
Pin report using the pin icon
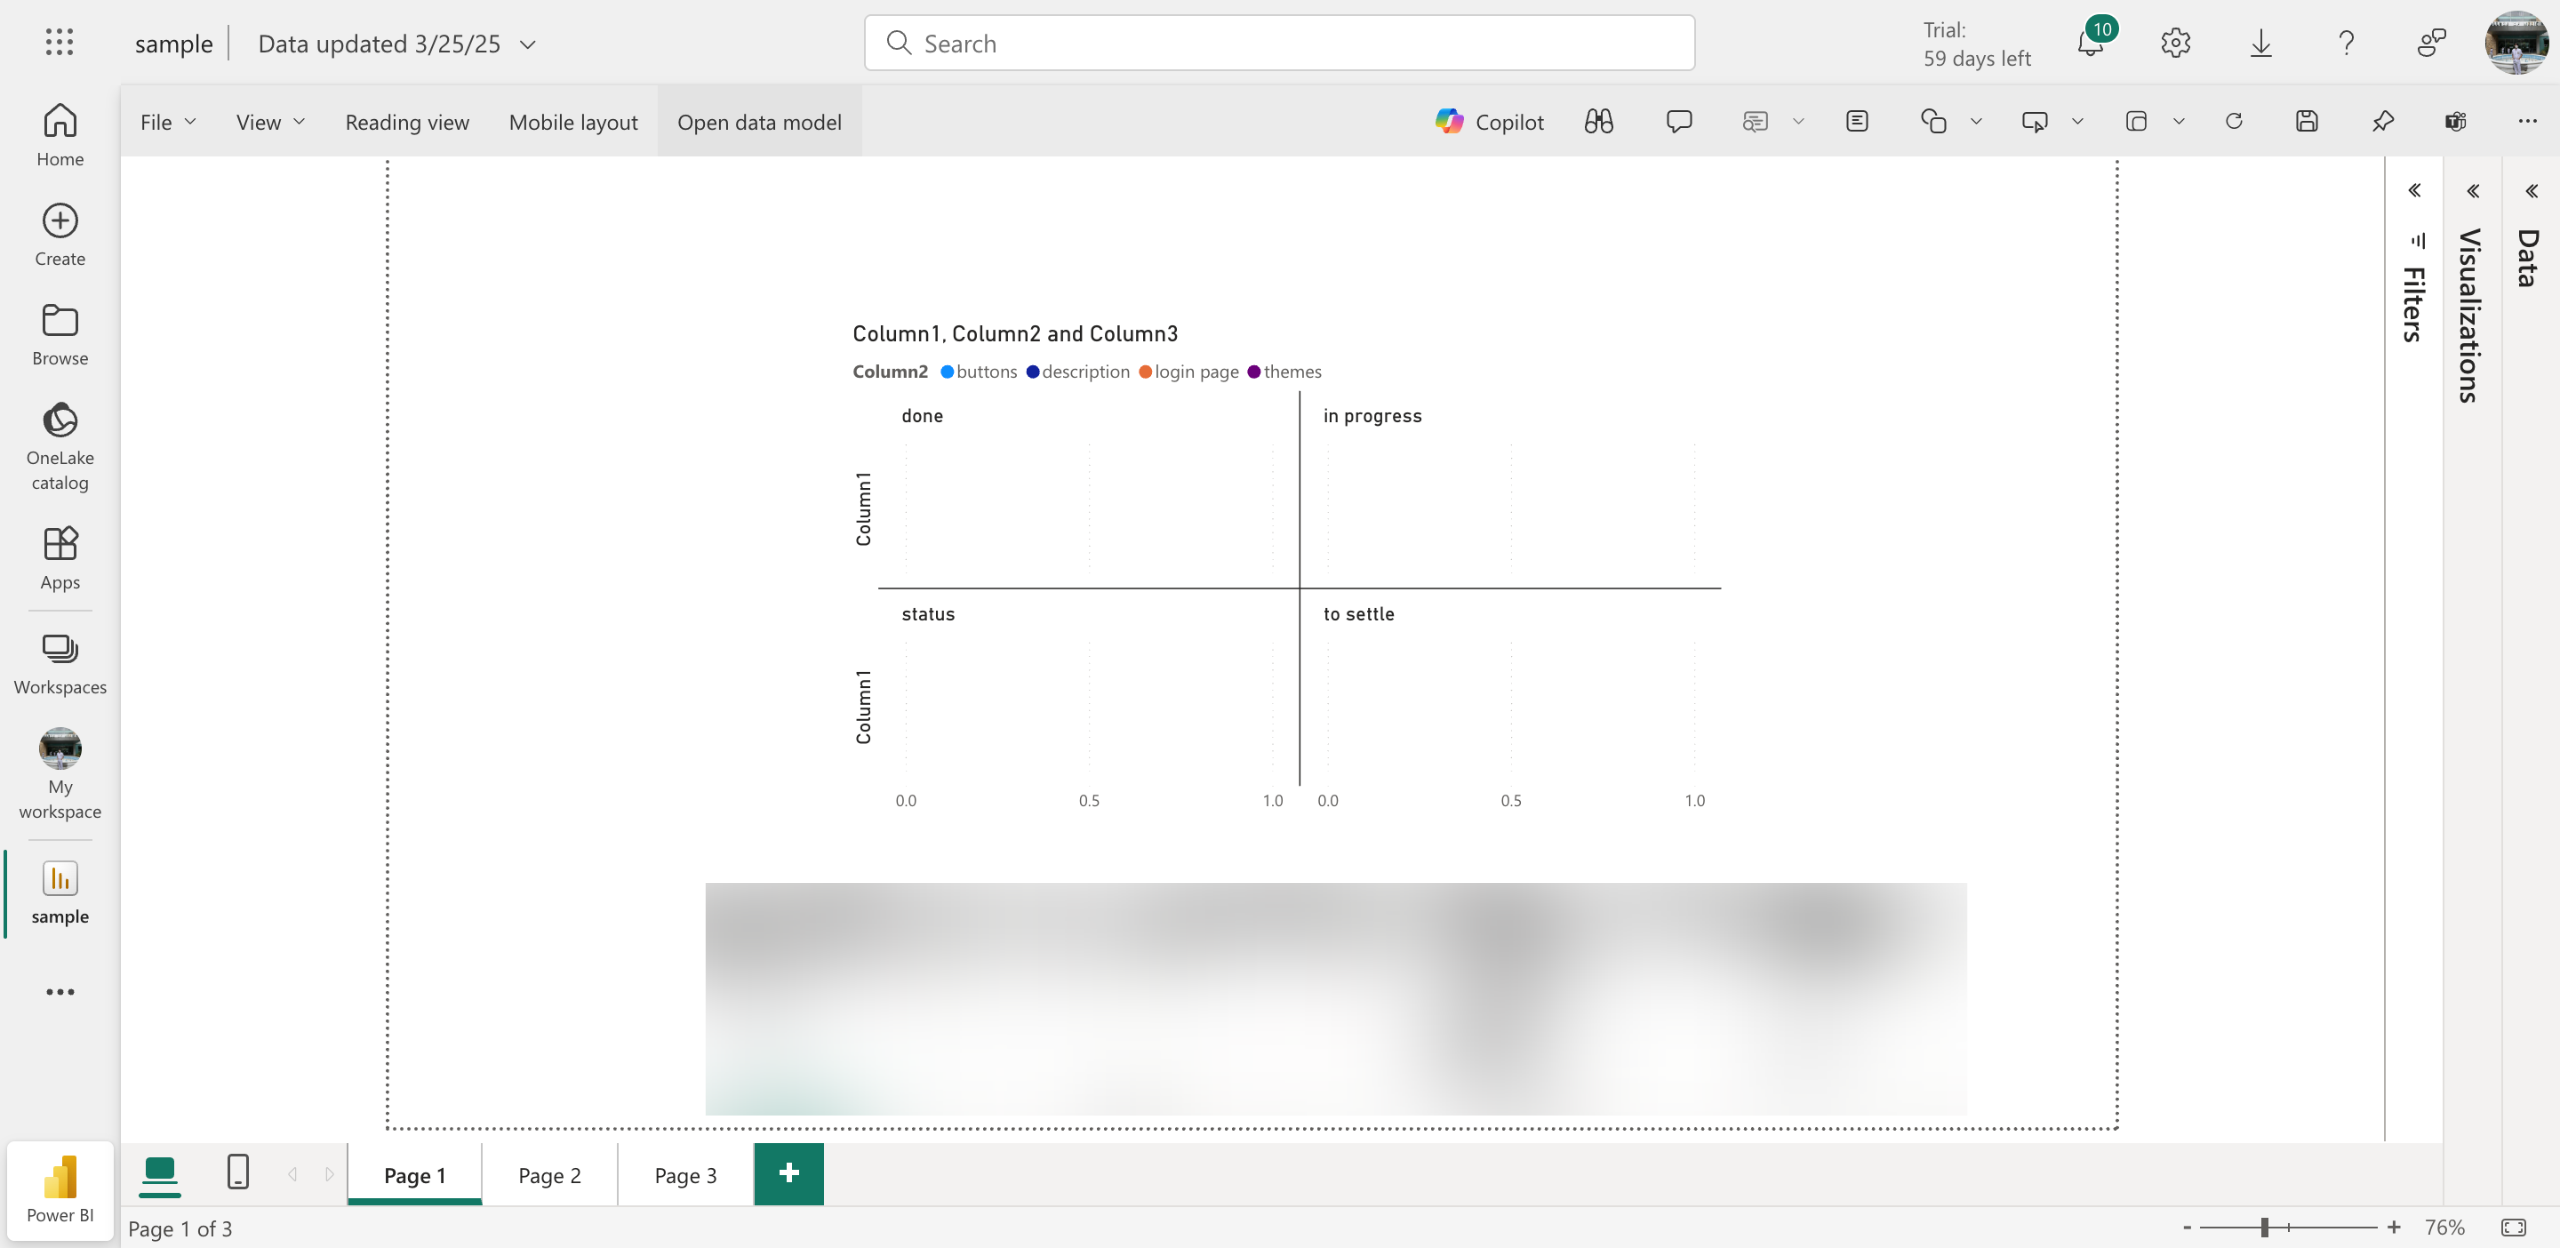tap(2383, 122)
